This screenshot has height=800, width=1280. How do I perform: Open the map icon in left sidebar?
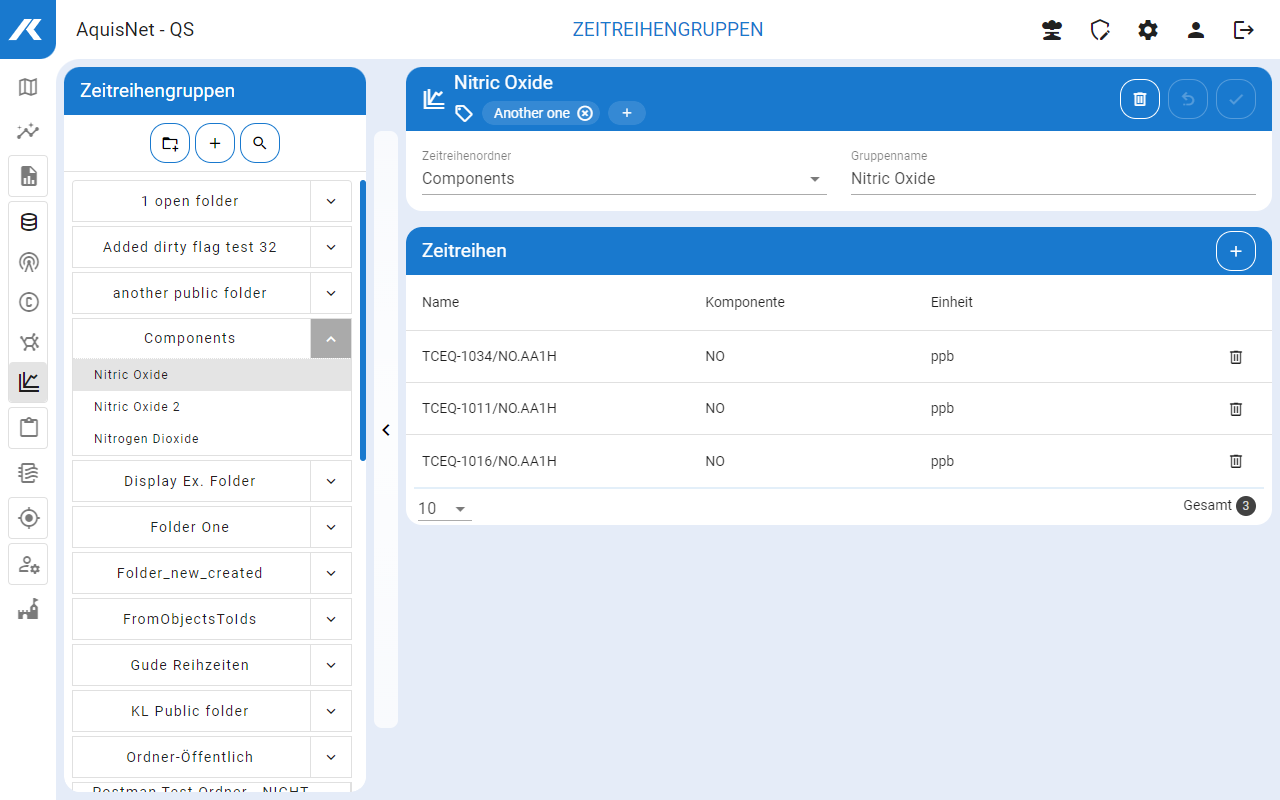[x=28, y=87]
